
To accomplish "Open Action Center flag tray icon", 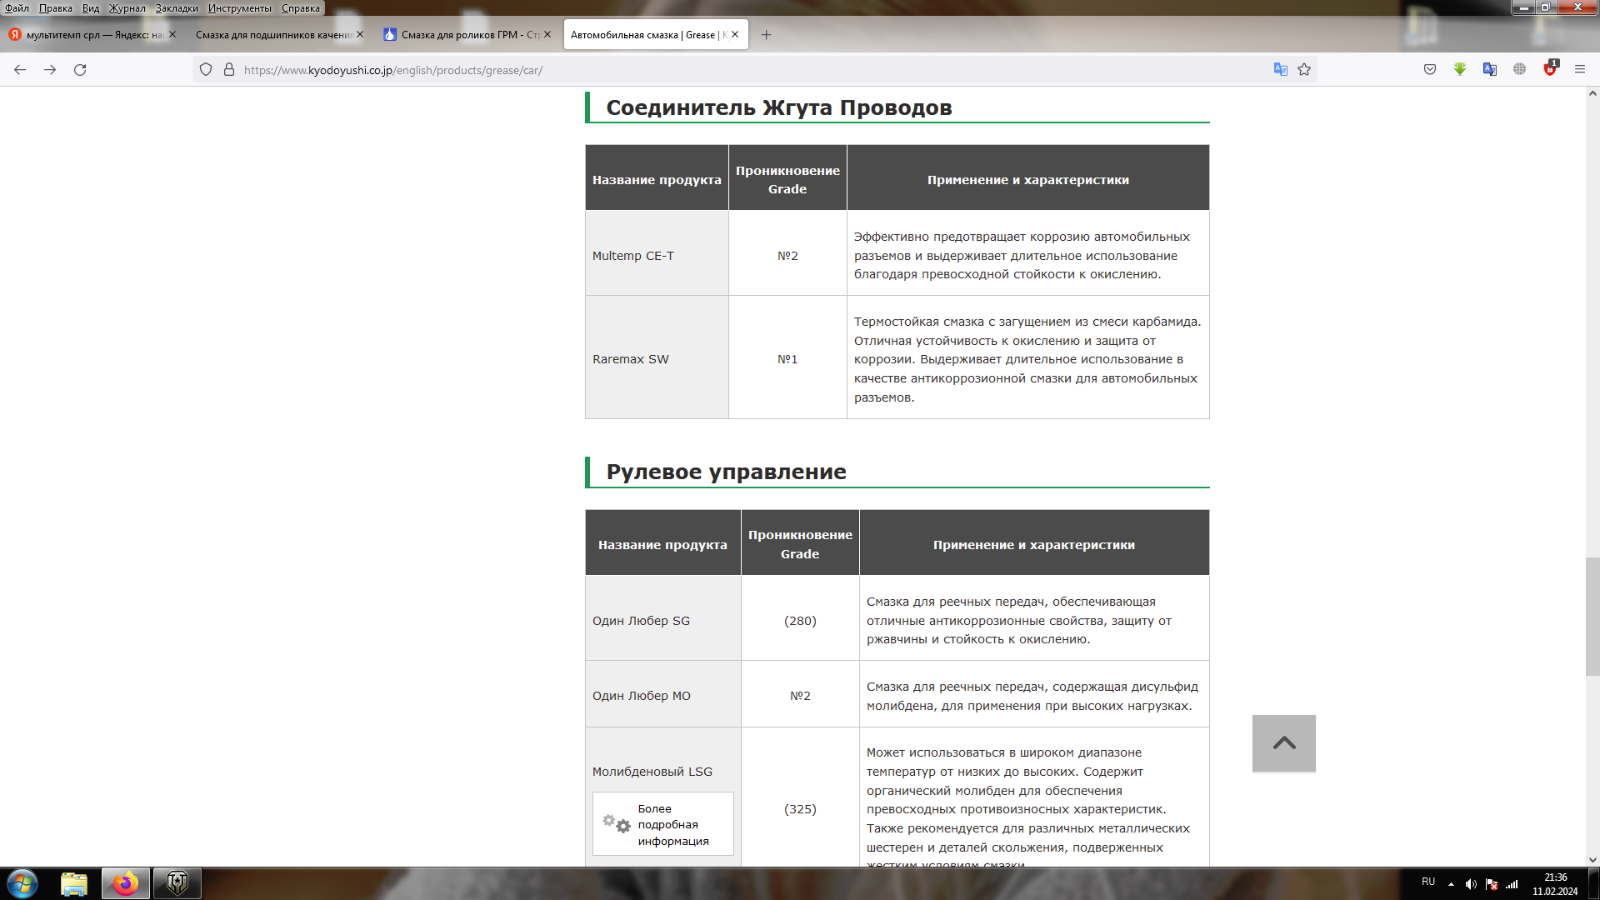I will pos(1491,884).
